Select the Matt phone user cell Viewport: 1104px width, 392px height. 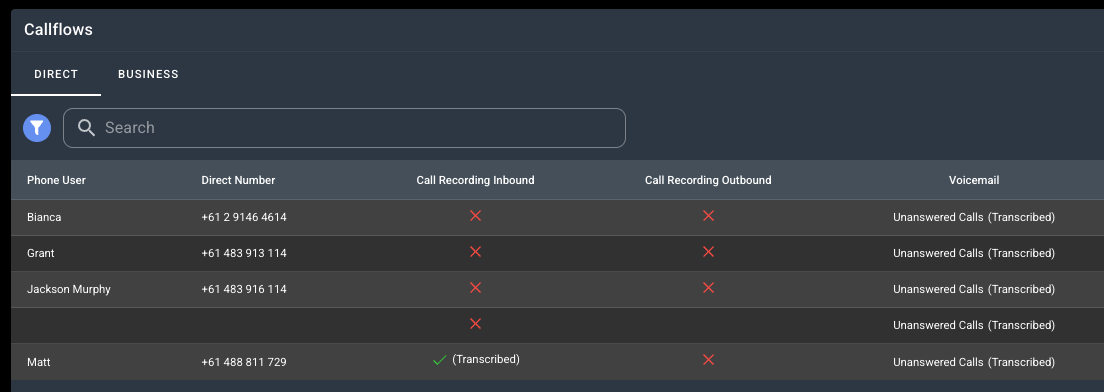(39, 362)
